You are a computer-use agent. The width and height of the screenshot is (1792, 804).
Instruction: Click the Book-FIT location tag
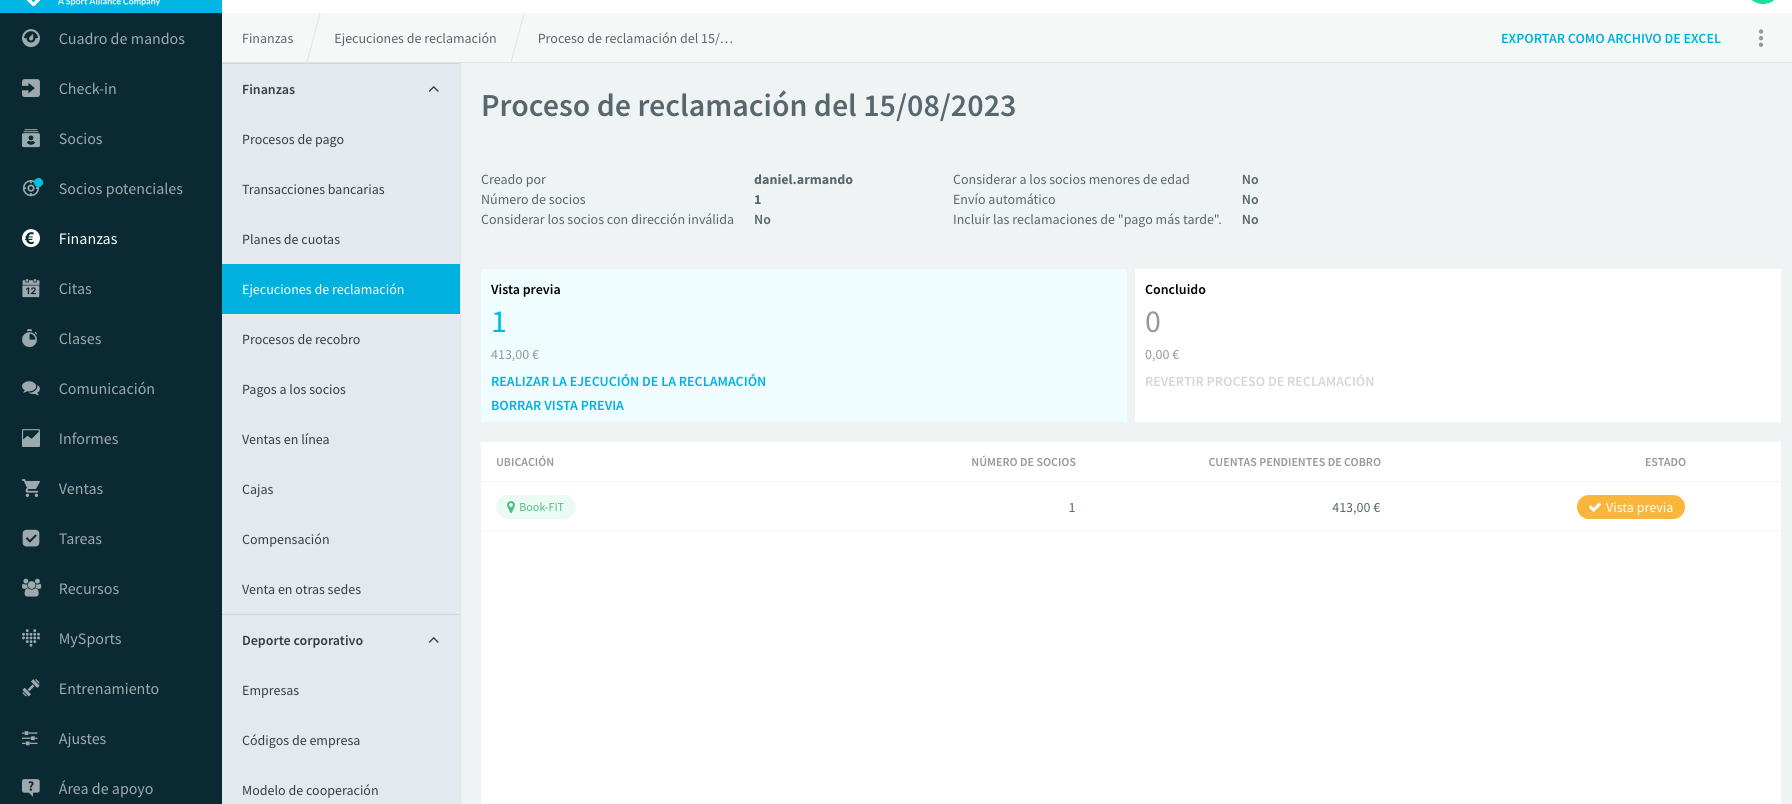click(536, 507)
